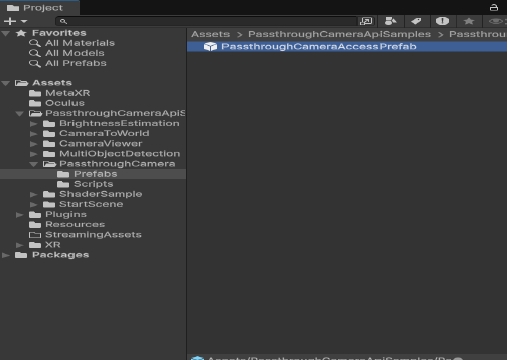
Task: Open the create dropdown arrow beside plus
Action: [x=24, y=21]
